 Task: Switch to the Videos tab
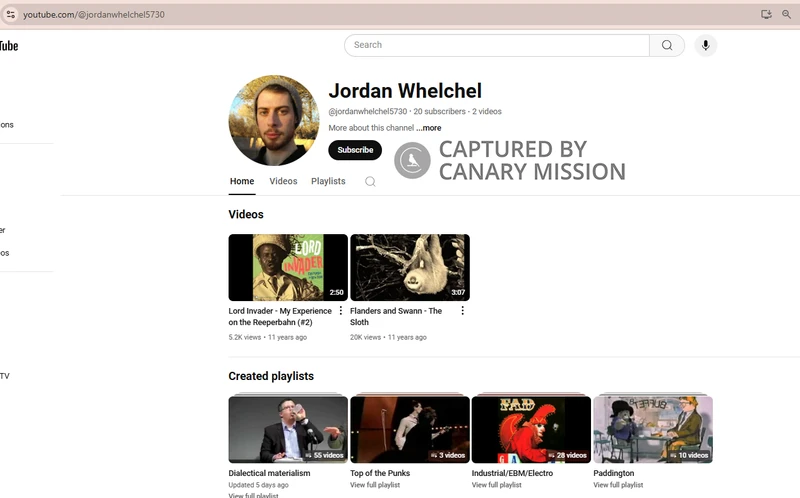[283, 181]
